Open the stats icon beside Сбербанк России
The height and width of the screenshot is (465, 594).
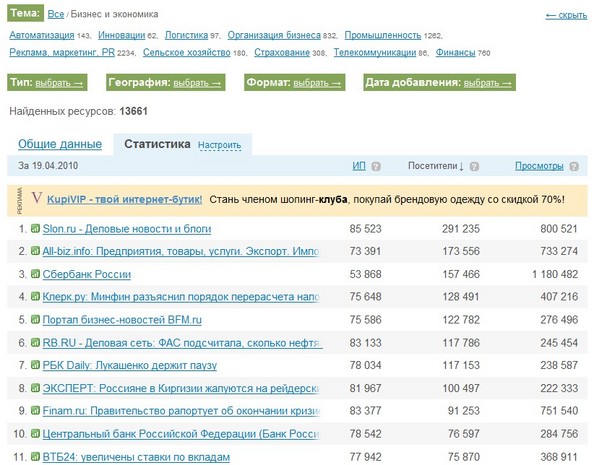35,274
